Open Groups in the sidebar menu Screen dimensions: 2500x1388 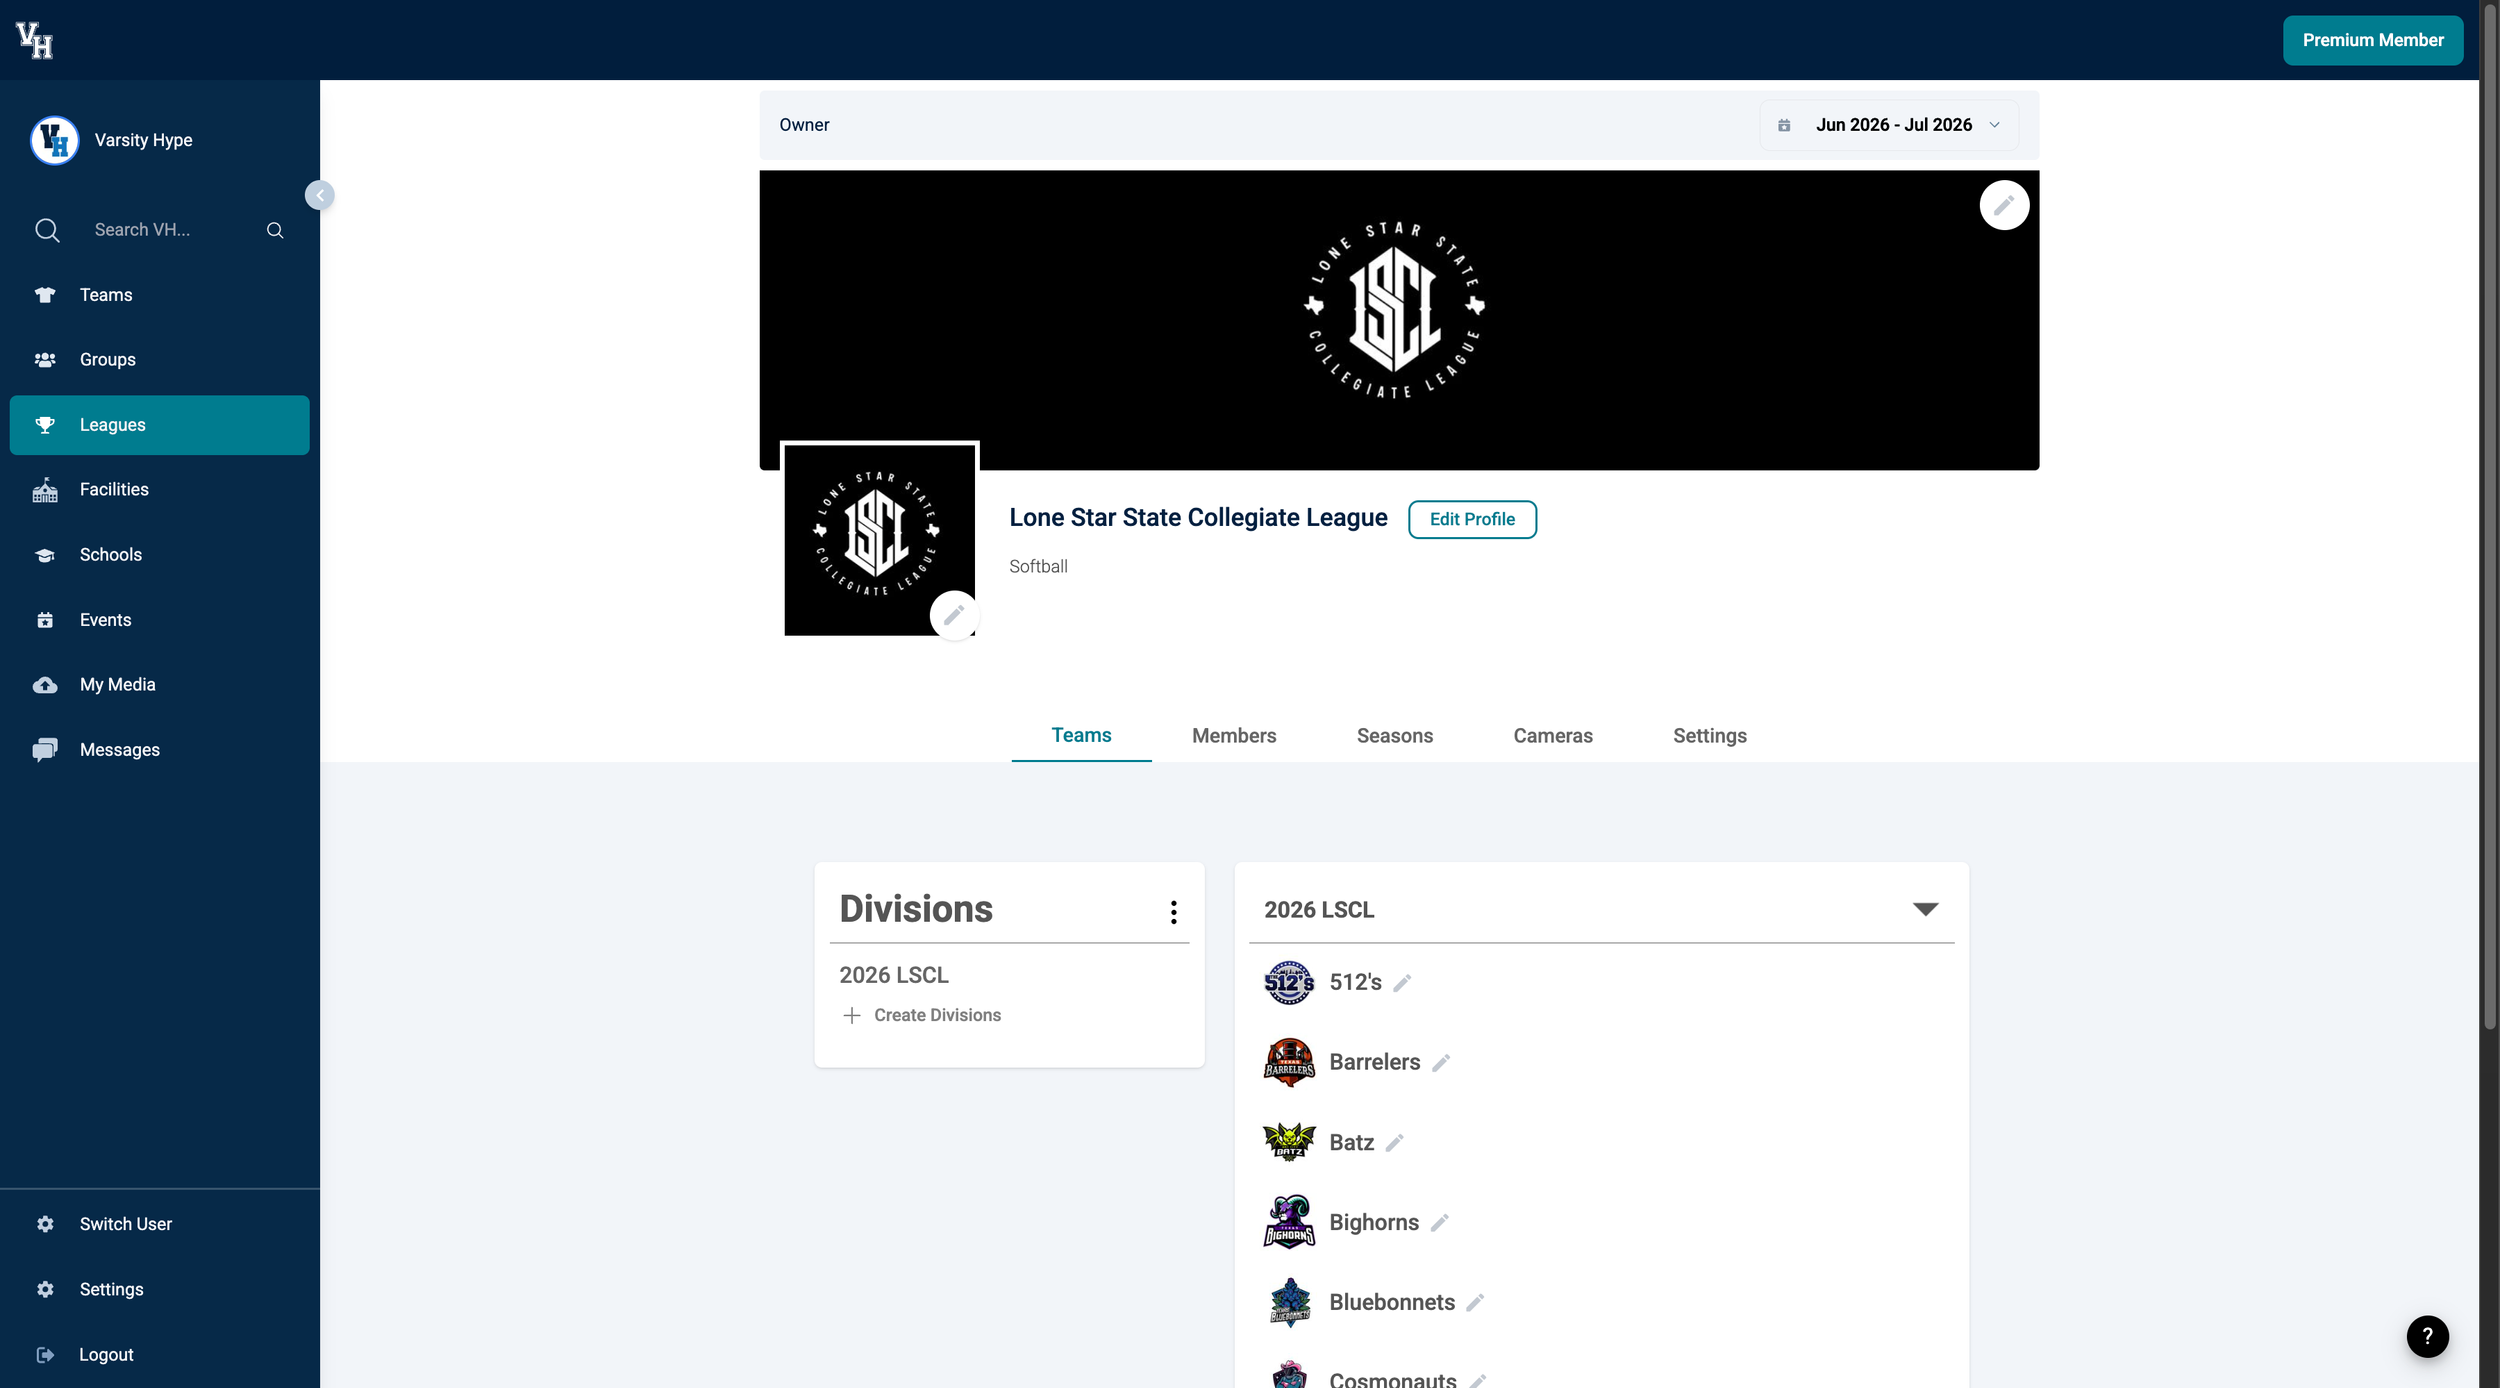160,360
